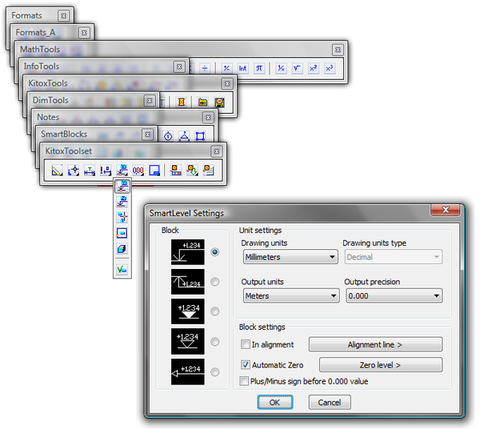The width and height of the screenshot is (480, 430).
Task: Click the red 000 counter icon
Action: click(x=138, y=171)
